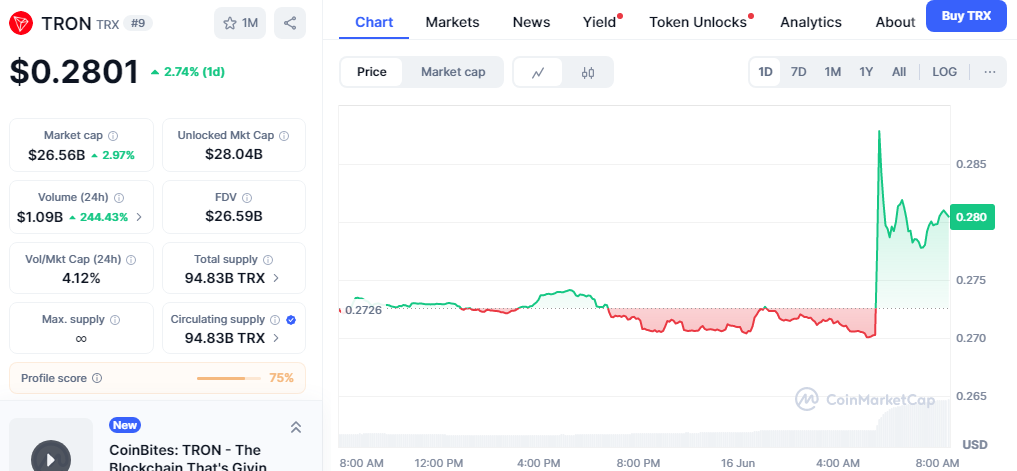Screen dimensions: 1017x471
Task: Open FDV info icon
Action: [x=247, y=198]
